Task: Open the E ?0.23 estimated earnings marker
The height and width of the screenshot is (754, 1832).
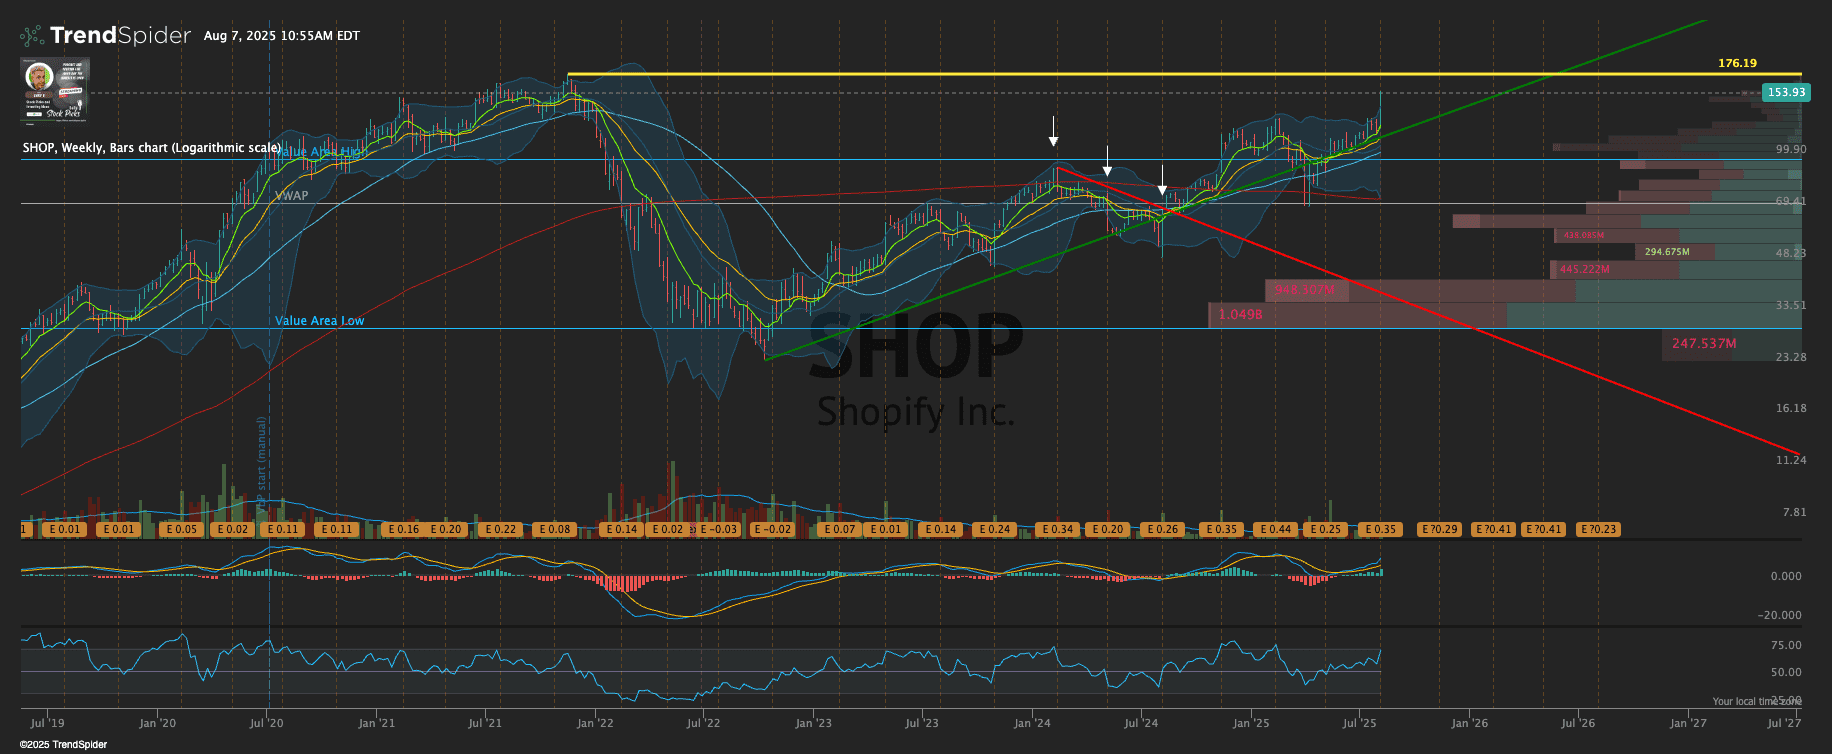Action: tap(1598, 530)
